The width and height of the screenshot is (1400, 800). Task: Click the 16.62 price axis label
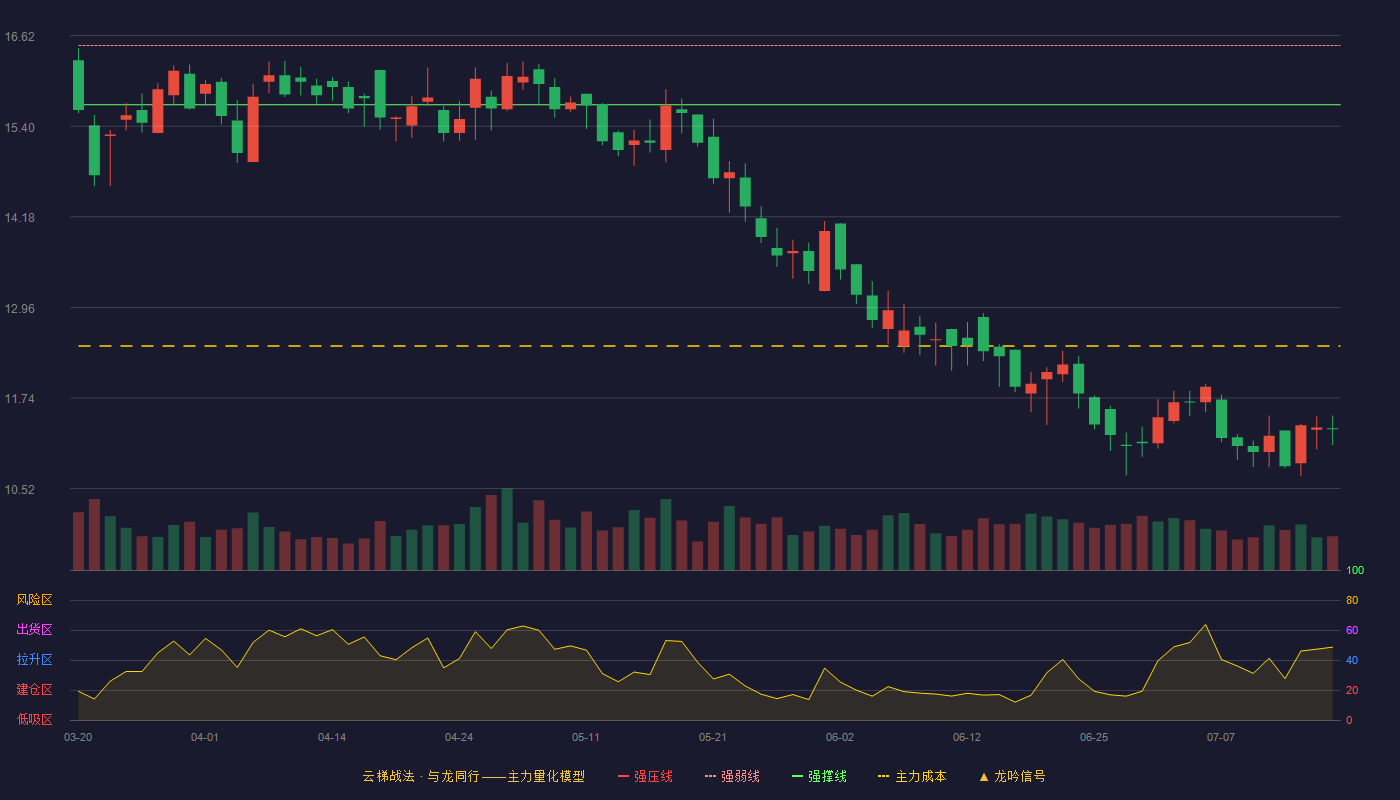tap(19, 37)
